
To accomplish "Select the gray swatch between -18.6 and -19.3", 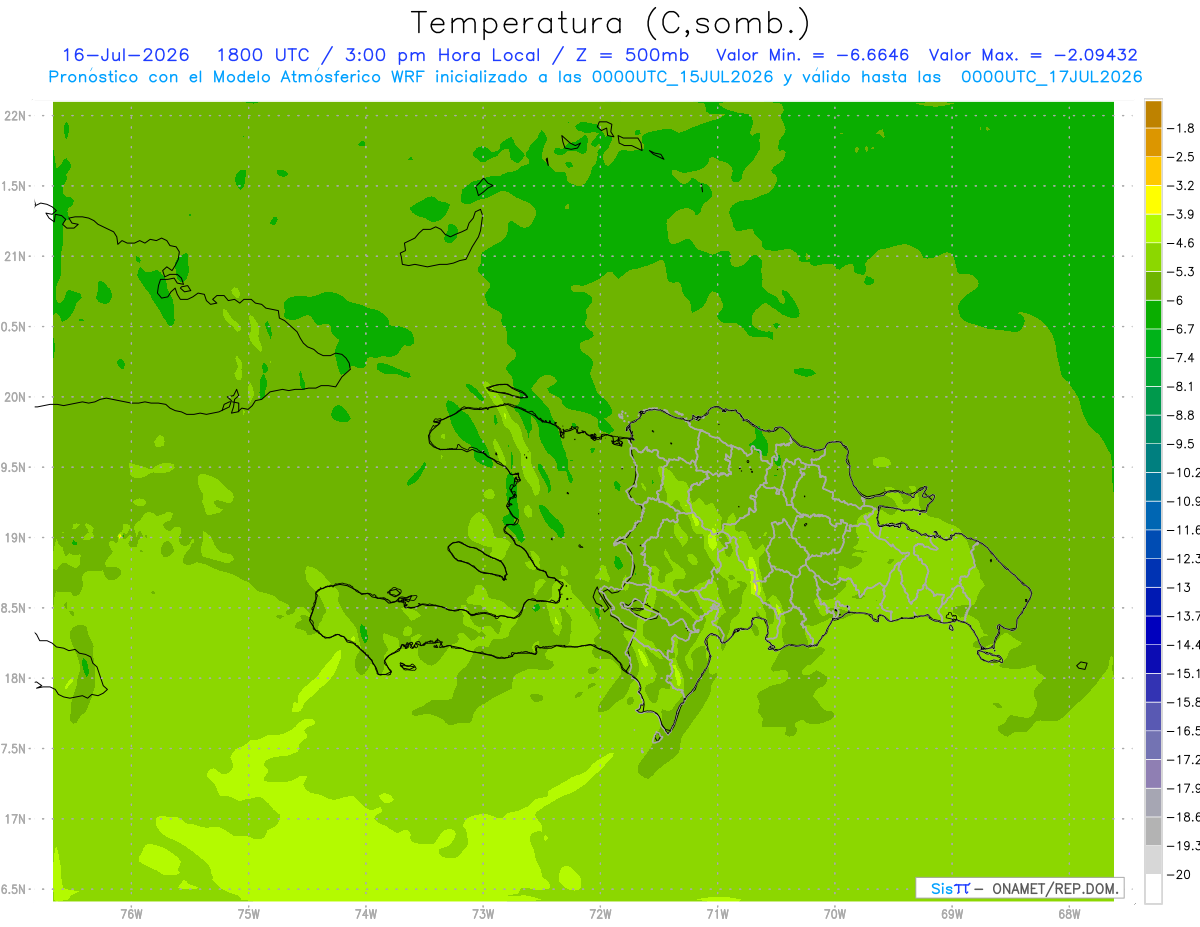I will tap(1153, 831).
